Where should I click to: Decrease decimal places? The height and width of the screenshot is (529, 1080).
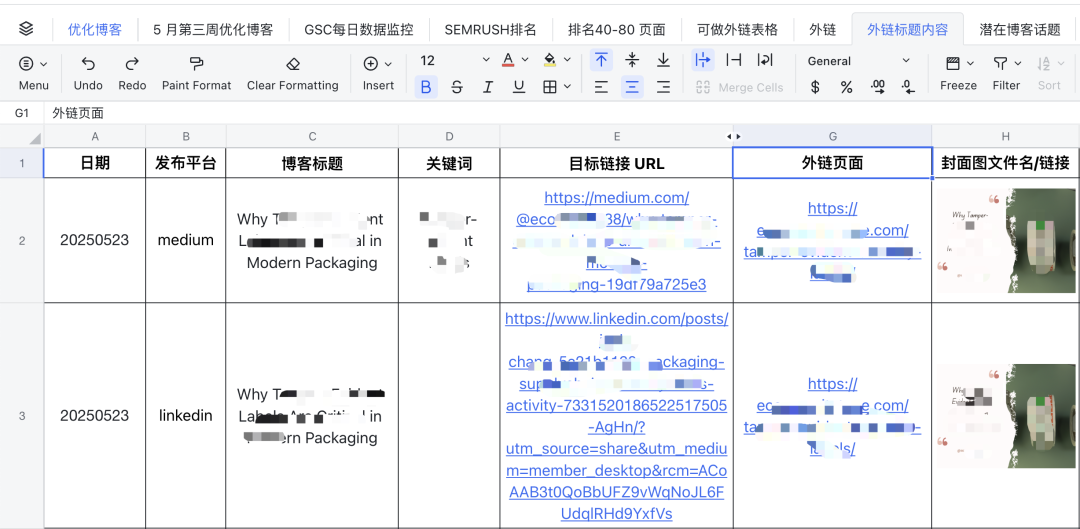908,87
